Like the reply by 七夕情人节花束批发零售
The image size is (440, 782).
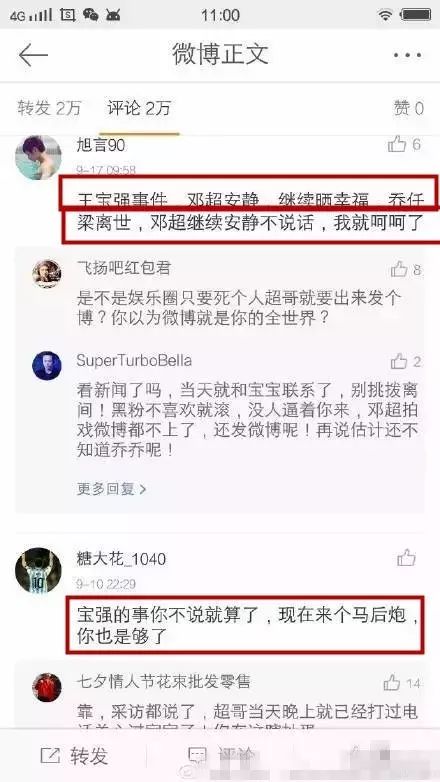coord(392,682)
